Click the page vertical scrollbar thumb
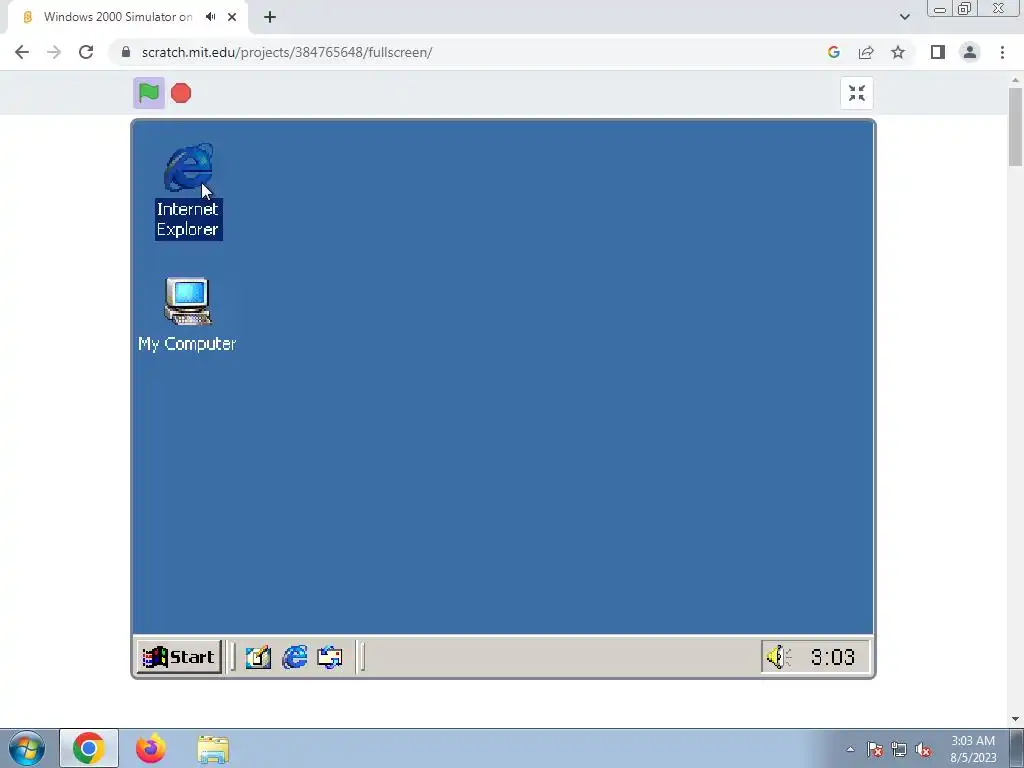 click(1016, 126)
